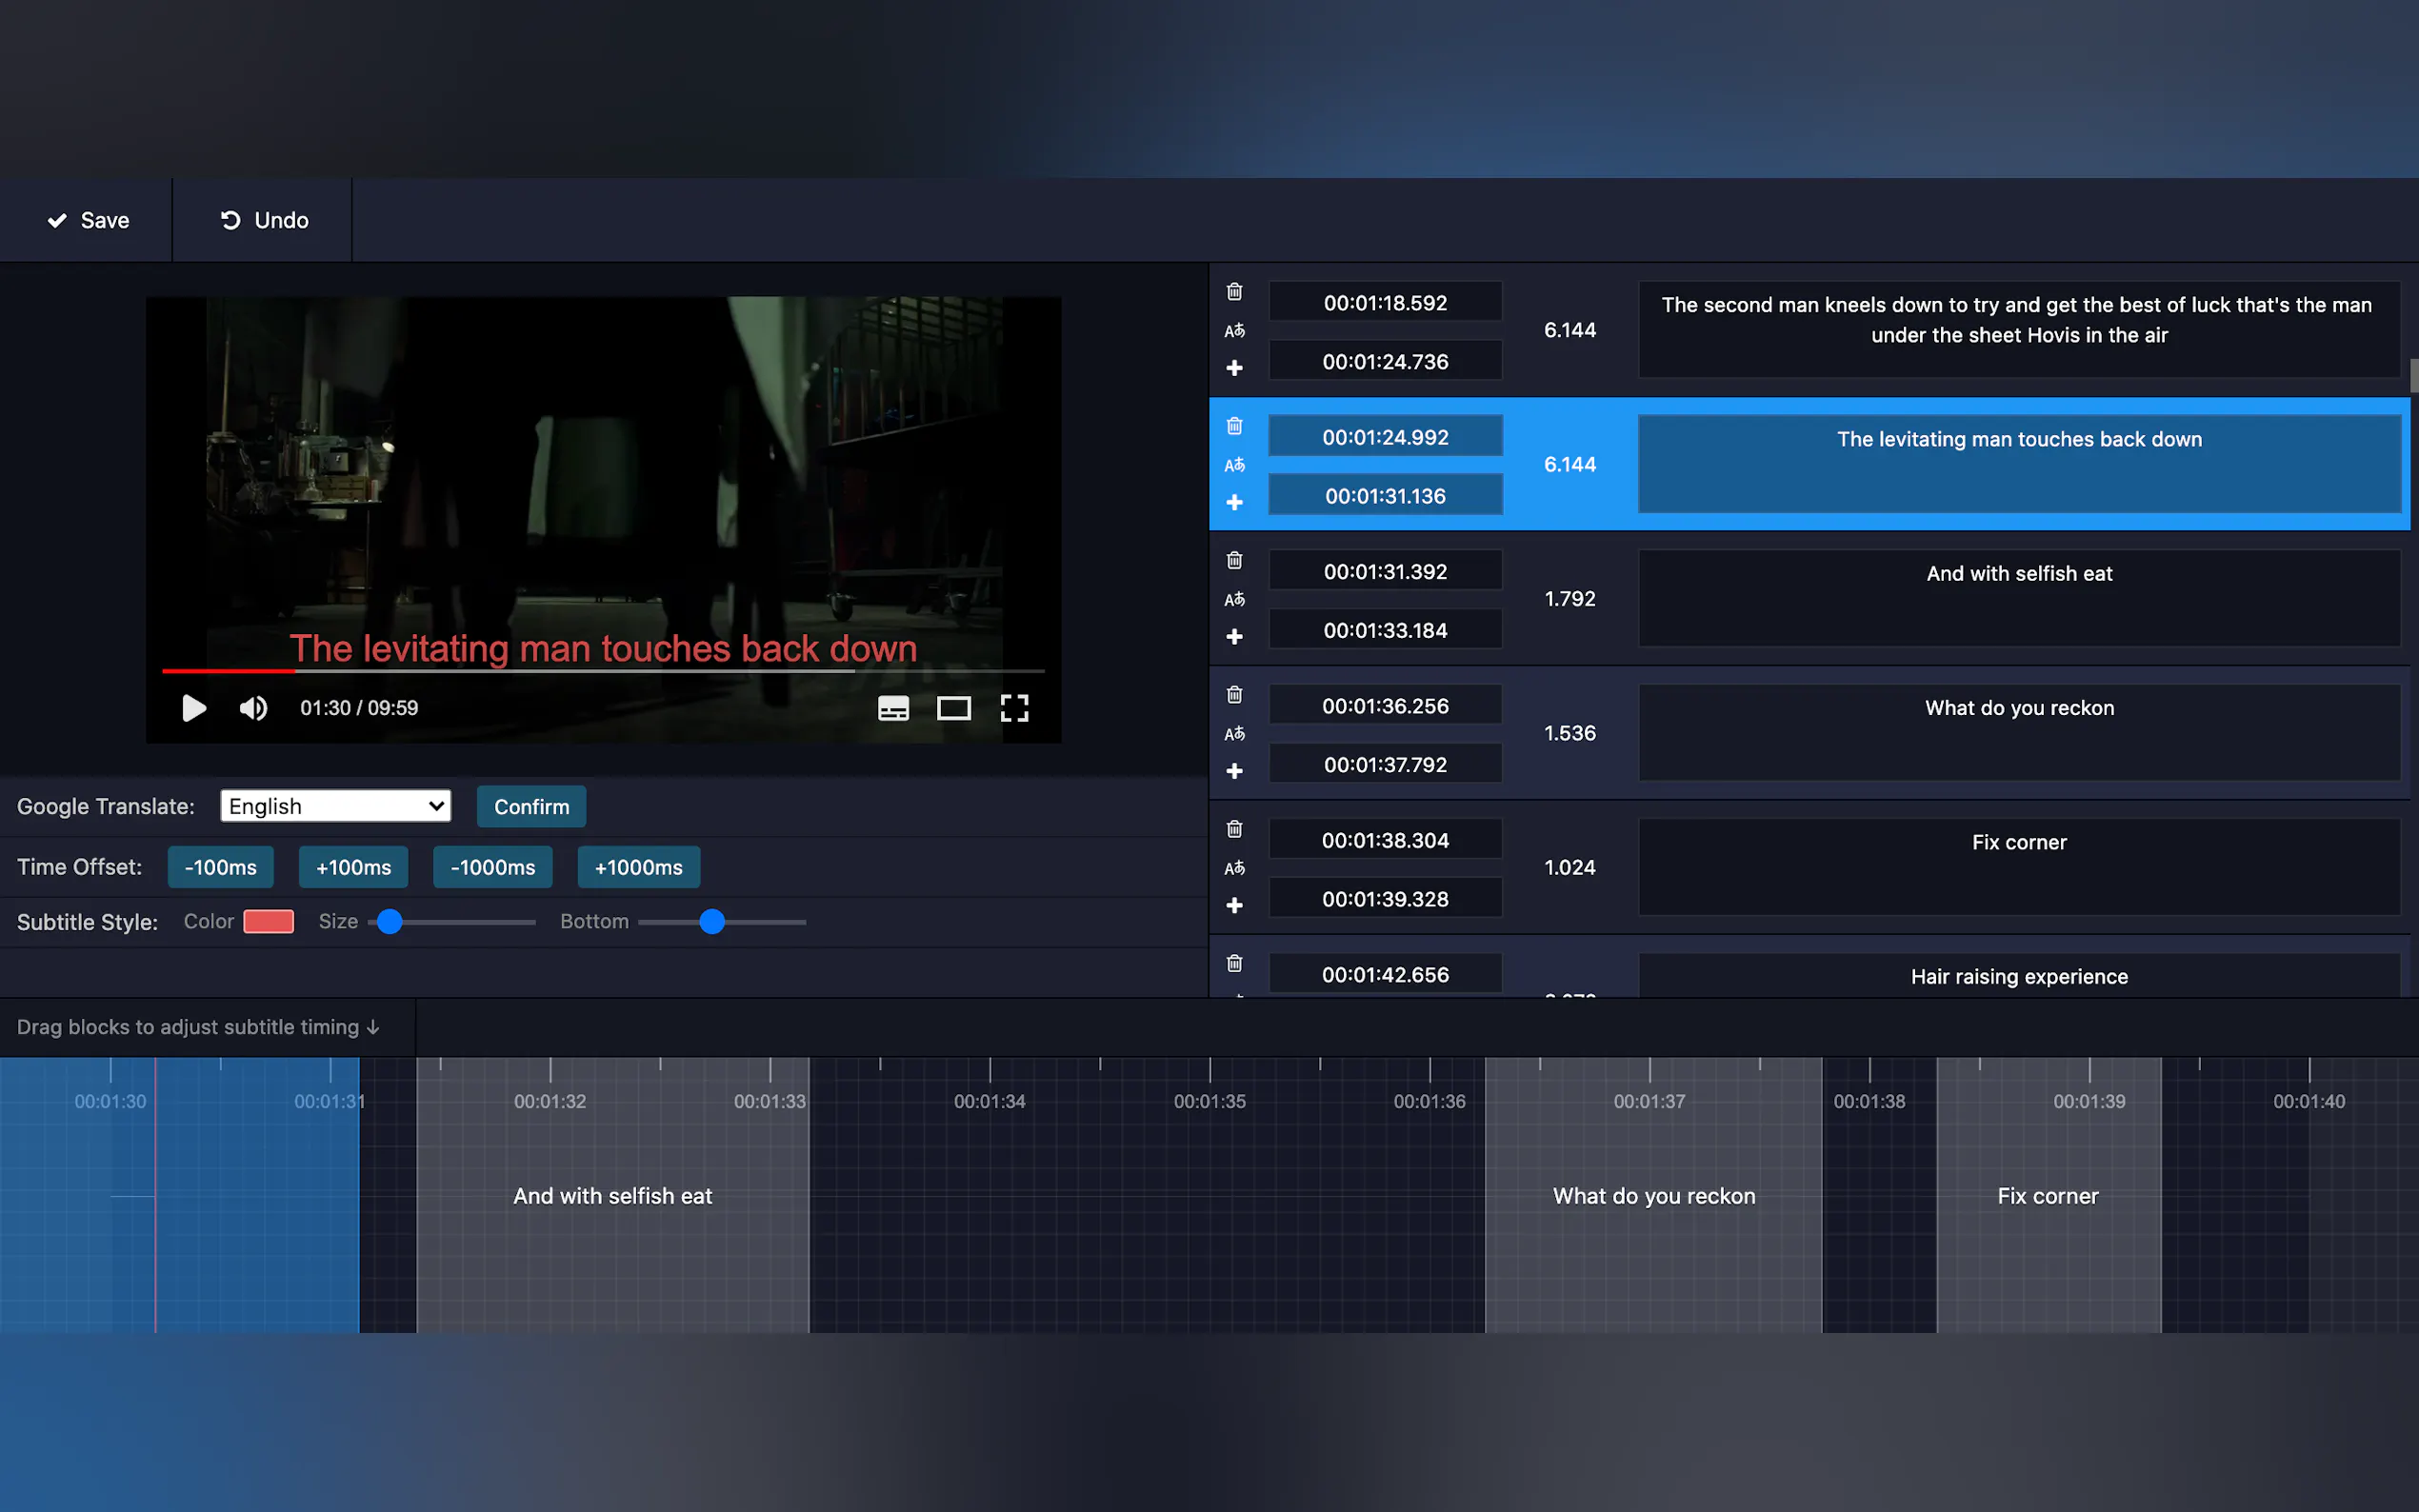This screenshot has width=2419, height=1512.
Task: Translate the first subtitle about second man
Action: [1234, 331]
